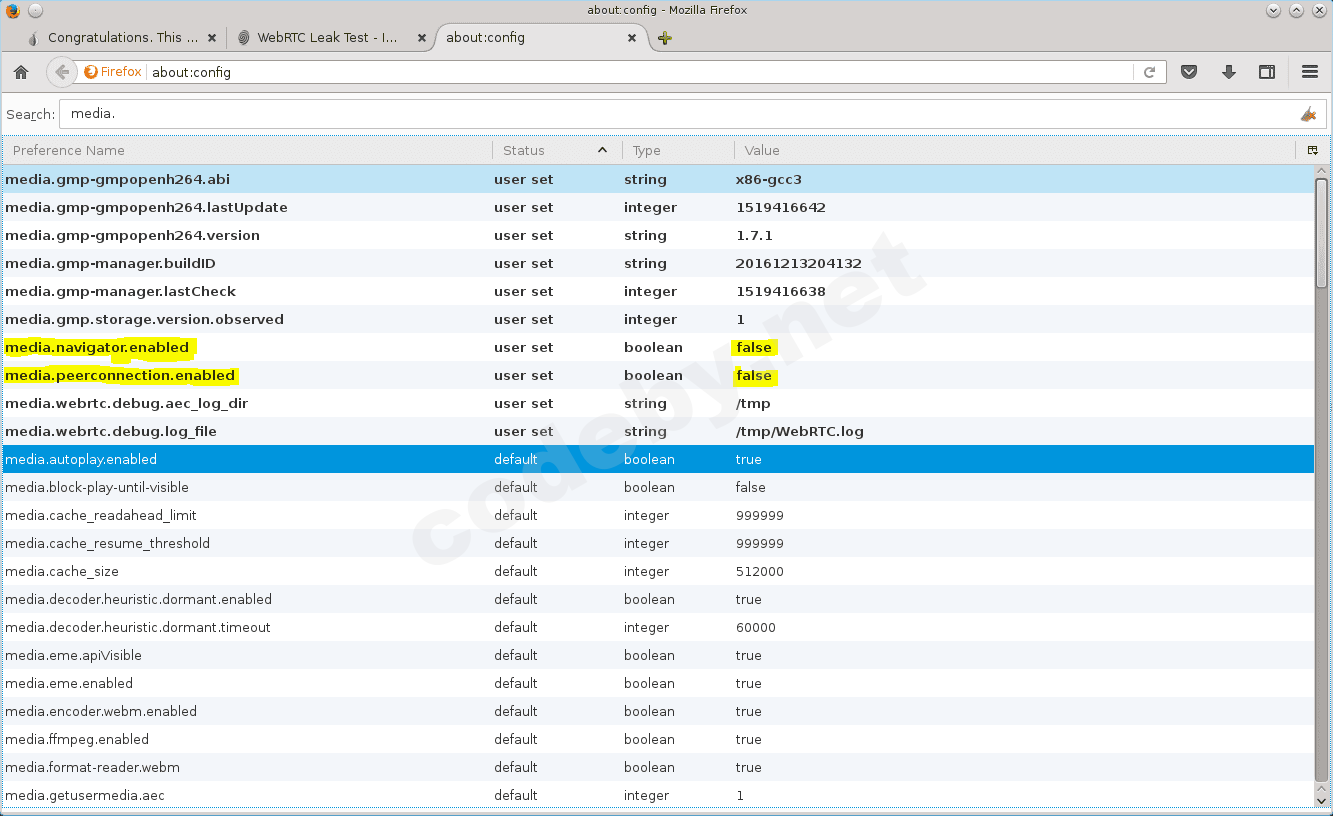The height and width of the screenshot is (816, 1333).
Task: Navigate back with the back arrow
Action: coord(60,72)
